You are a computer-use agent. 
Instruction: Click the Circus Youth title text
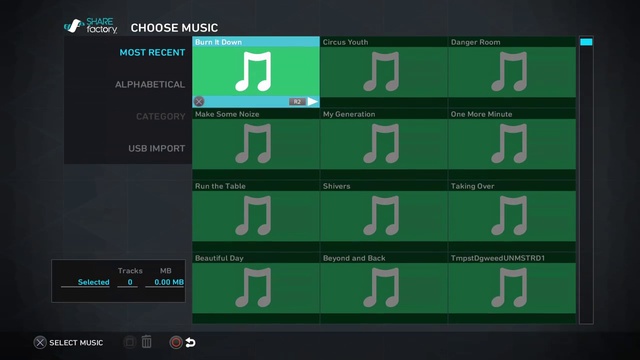pos(345,42)
